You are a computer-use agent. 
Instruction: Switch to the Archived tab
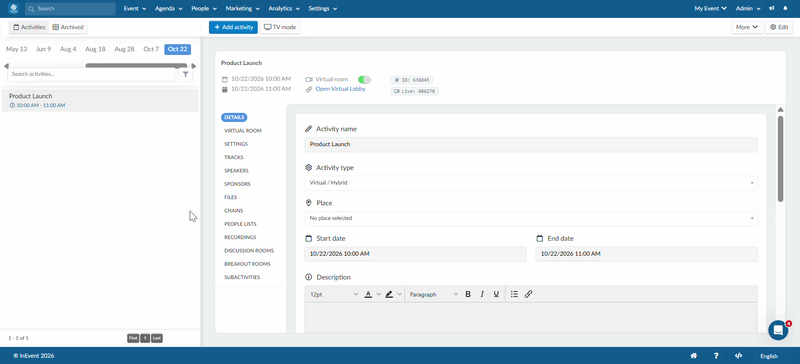(68, 27)
